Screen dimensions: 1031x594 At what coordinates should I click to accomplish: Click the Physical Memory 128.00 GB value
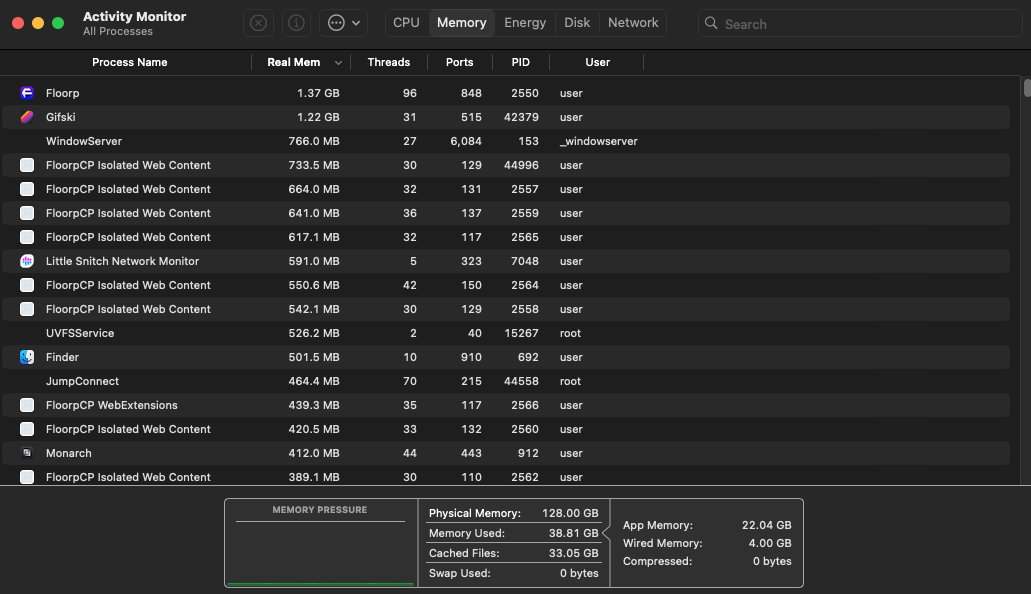[570, 514]
